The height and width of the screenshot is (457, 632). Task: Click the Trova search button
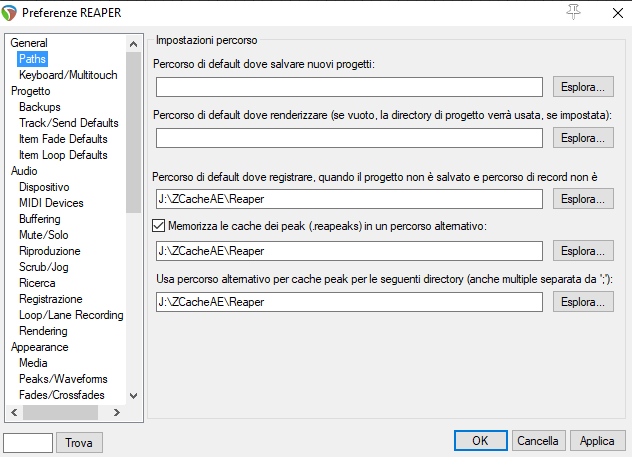click(x=79, y=442)
